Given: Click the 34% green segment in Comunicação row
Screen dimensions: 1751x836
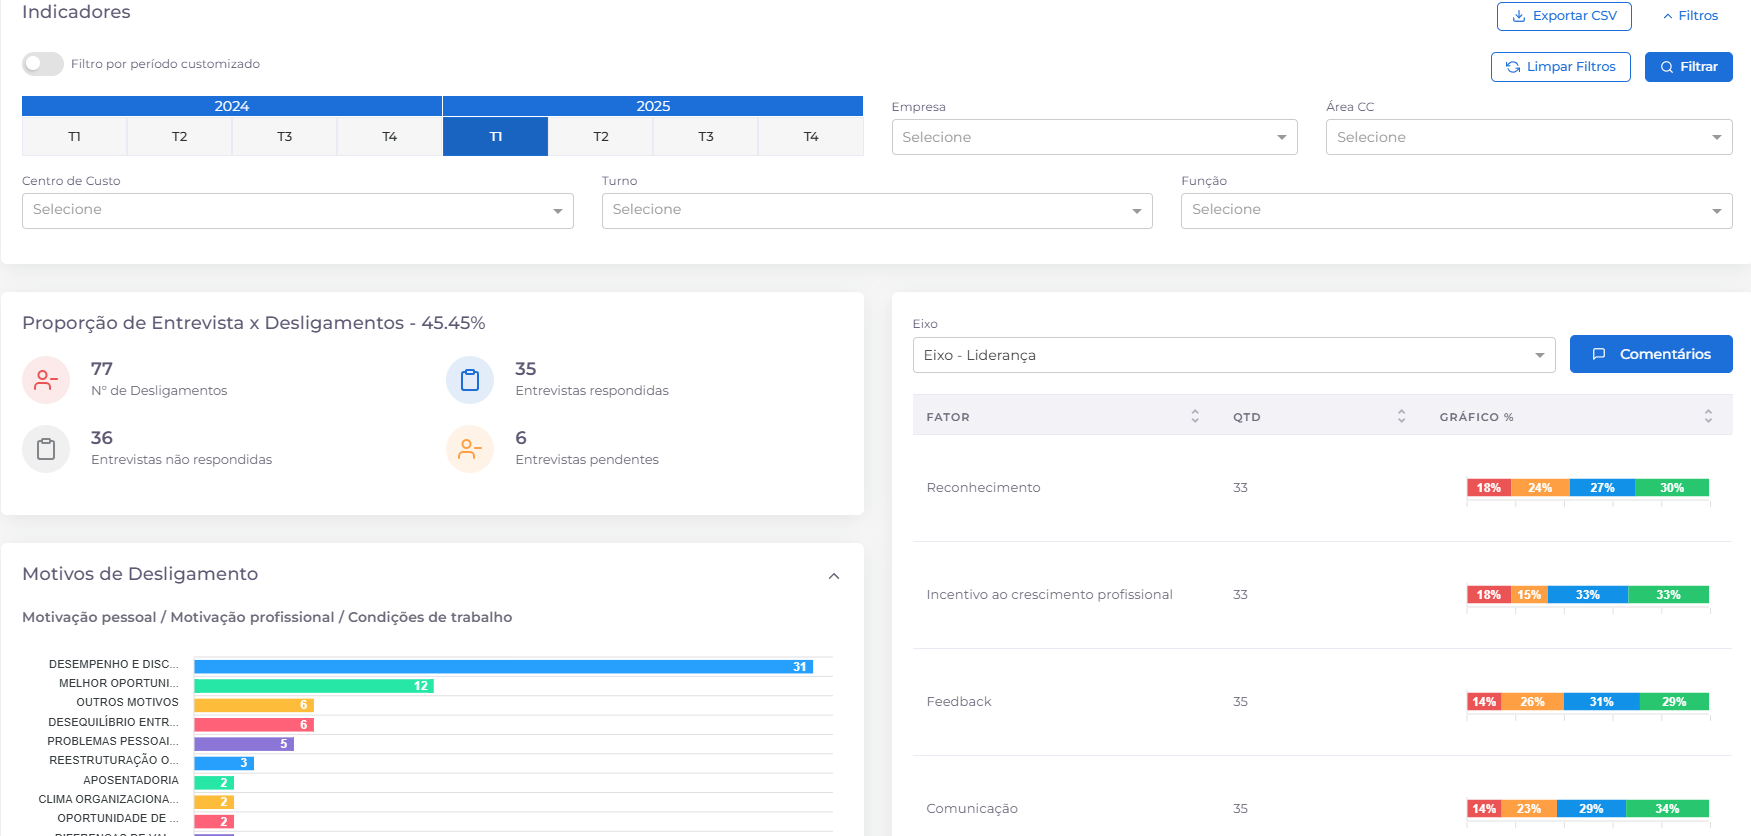Looking at the screenshot, I should click(x=1667, y=809).
